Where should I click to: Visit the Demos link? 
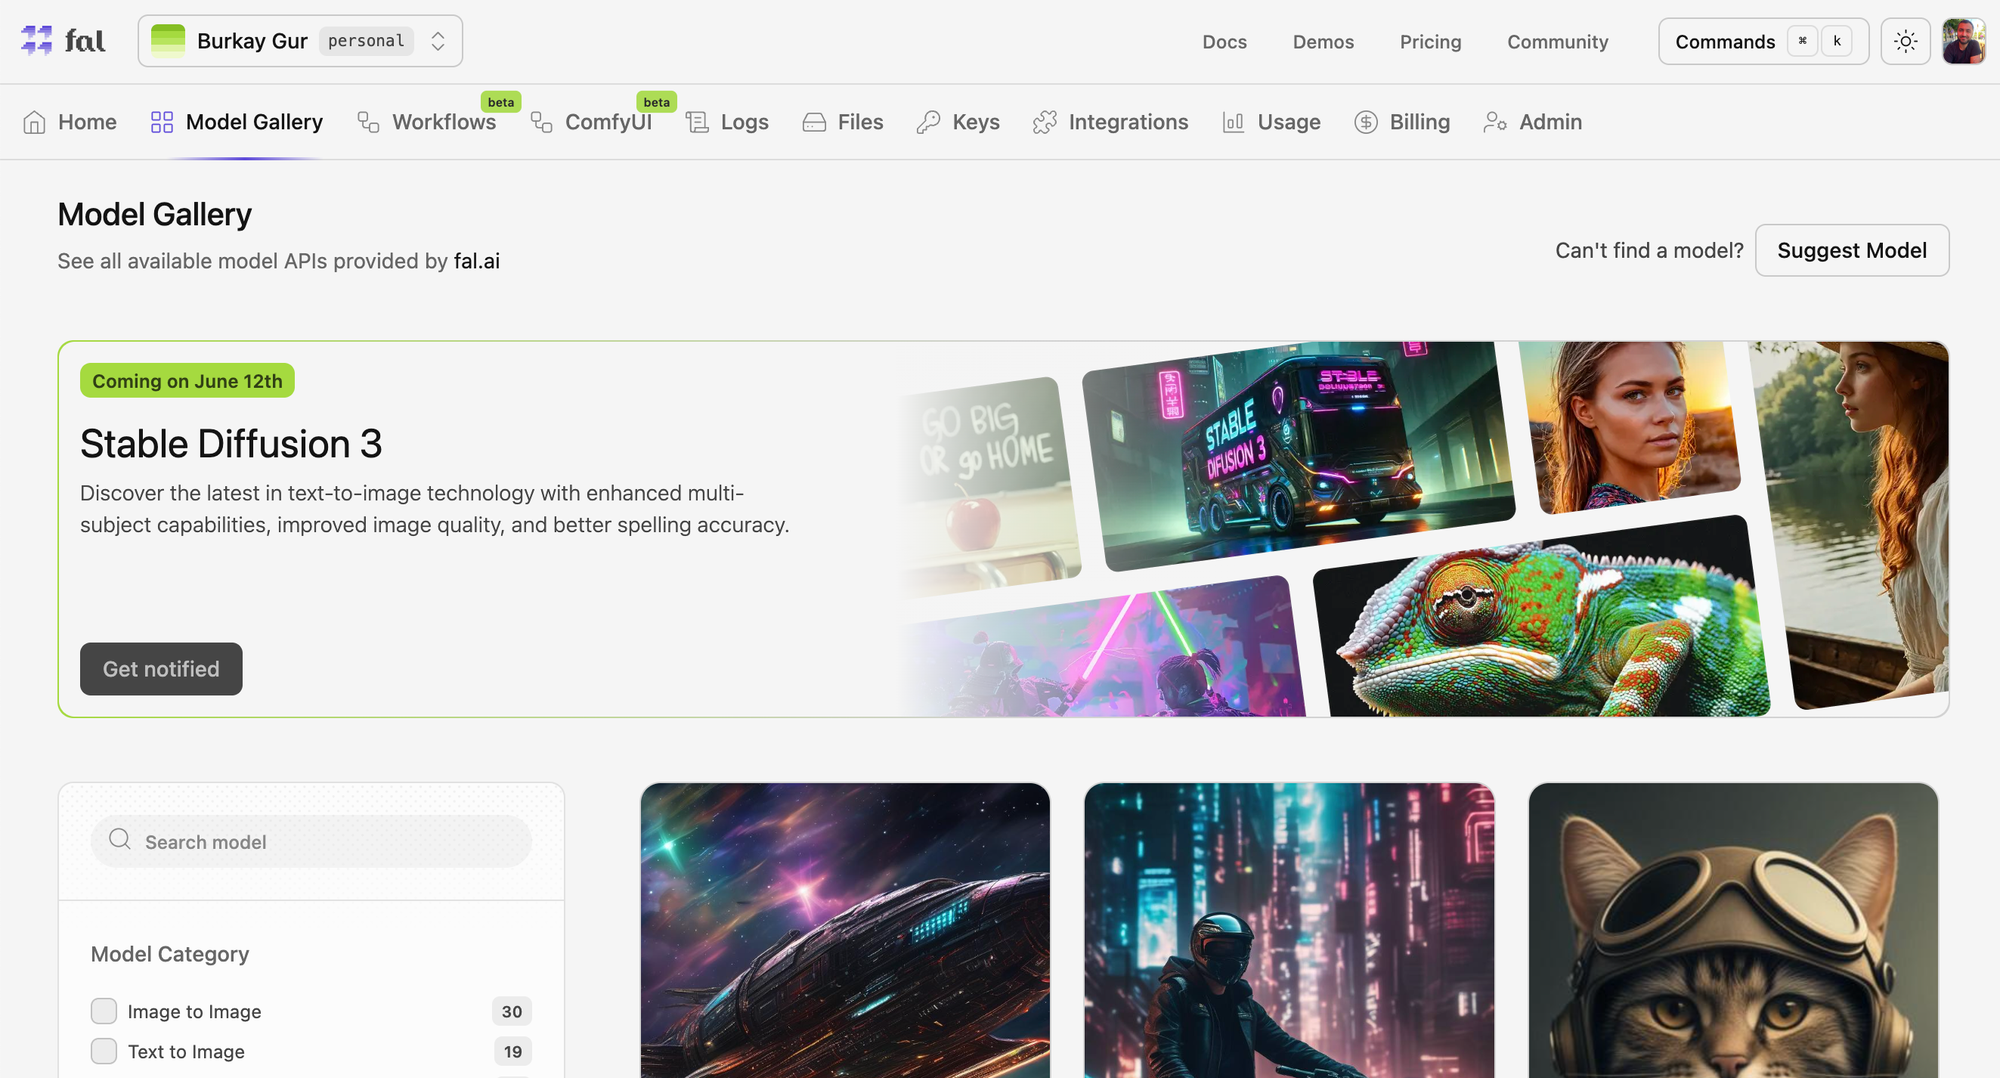[1323, 42]
